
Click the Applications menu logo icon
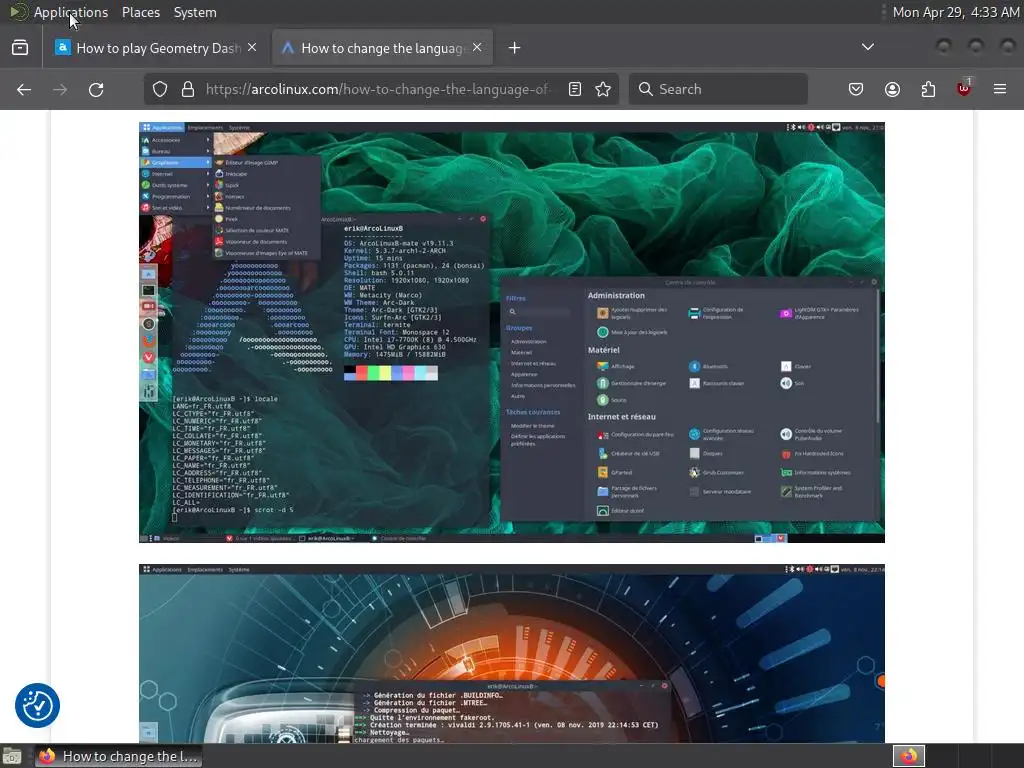[x=18, y=12]
